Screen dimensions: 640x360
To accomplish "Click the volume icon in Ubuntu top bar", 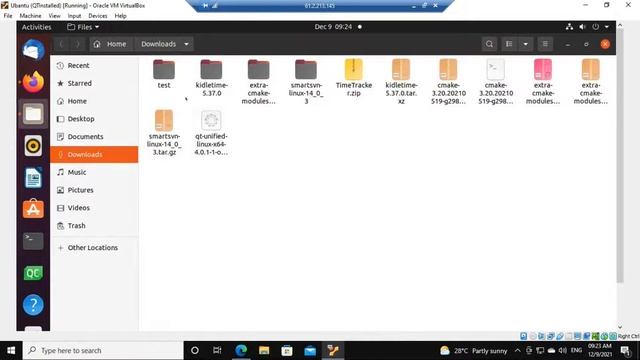I will point(582,27).
